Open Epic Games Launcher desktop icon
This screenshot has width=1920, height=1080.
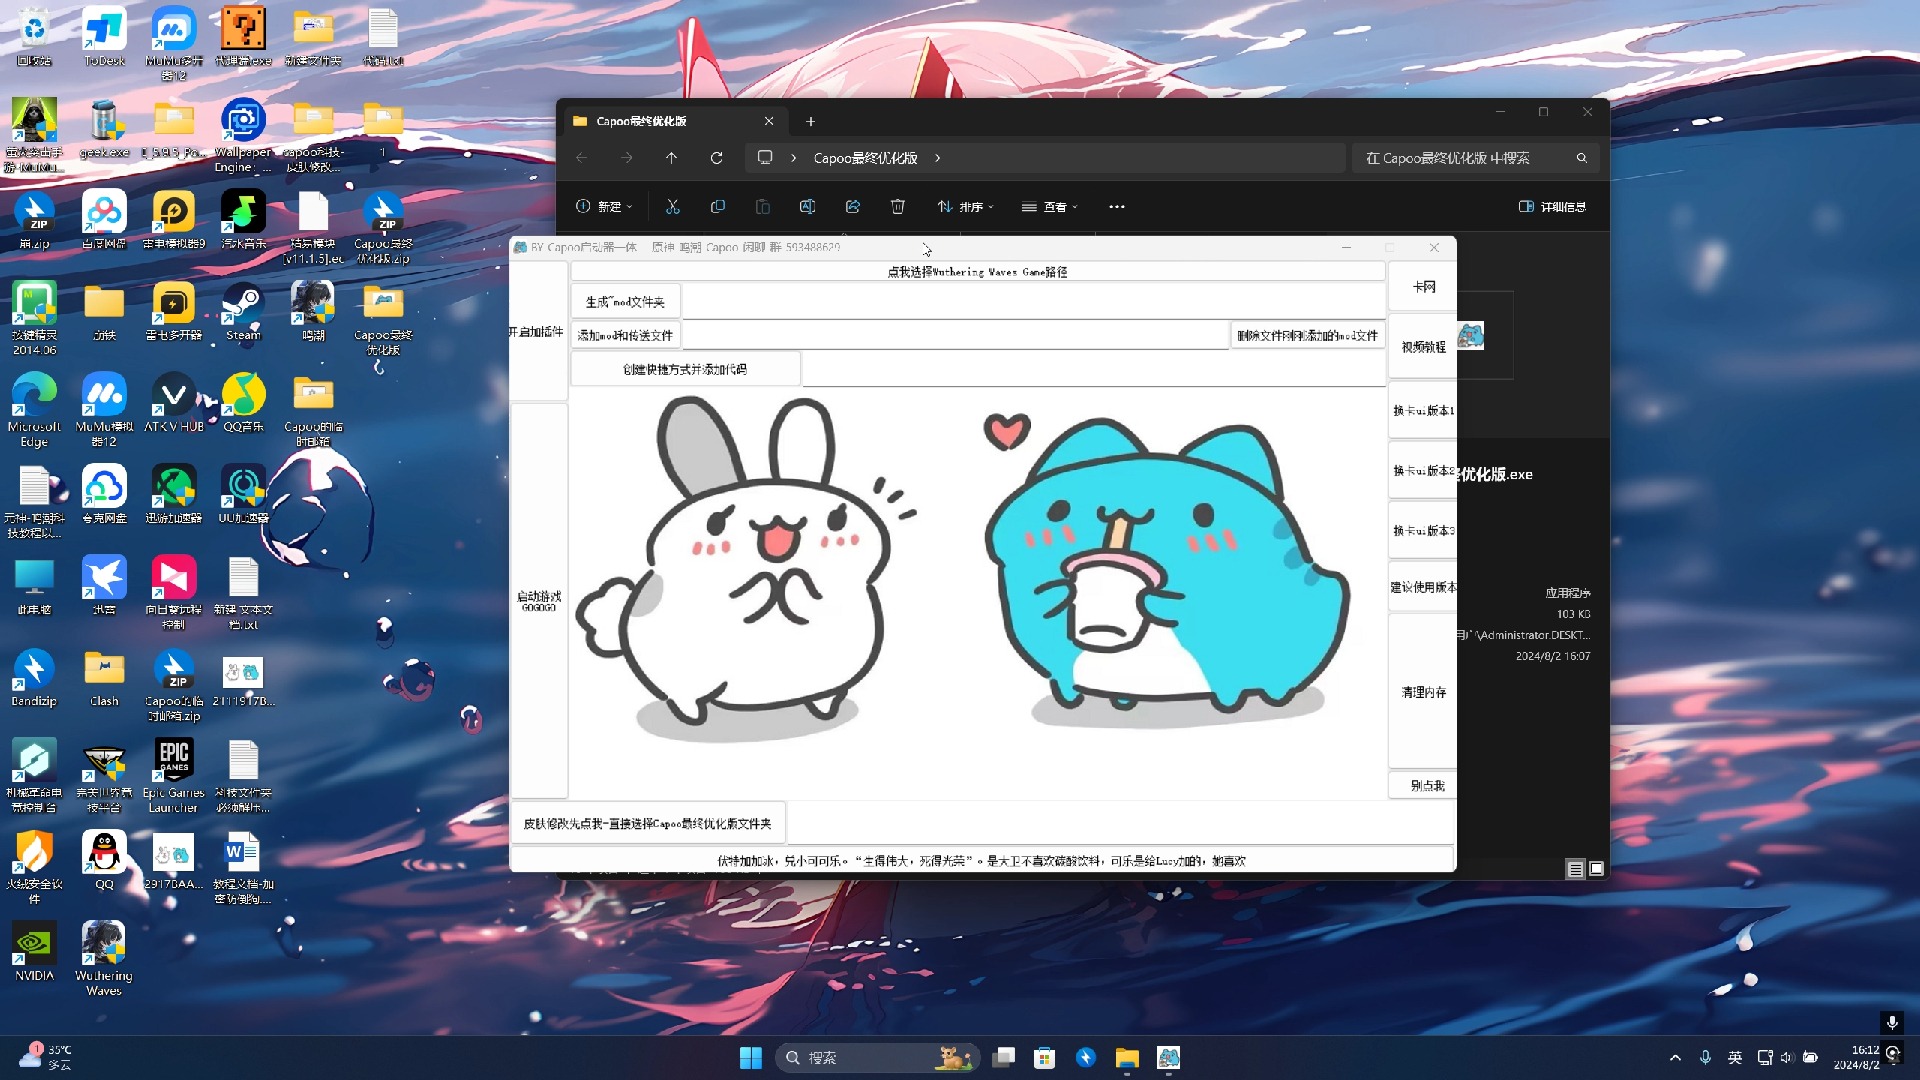point(174,777)
